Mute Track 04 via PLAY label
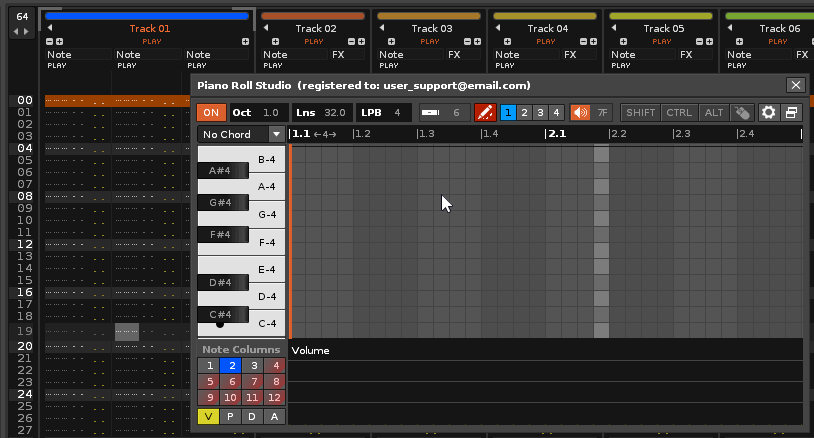Image resolution: width=814 pixels, height=438 pixels. 546,42
